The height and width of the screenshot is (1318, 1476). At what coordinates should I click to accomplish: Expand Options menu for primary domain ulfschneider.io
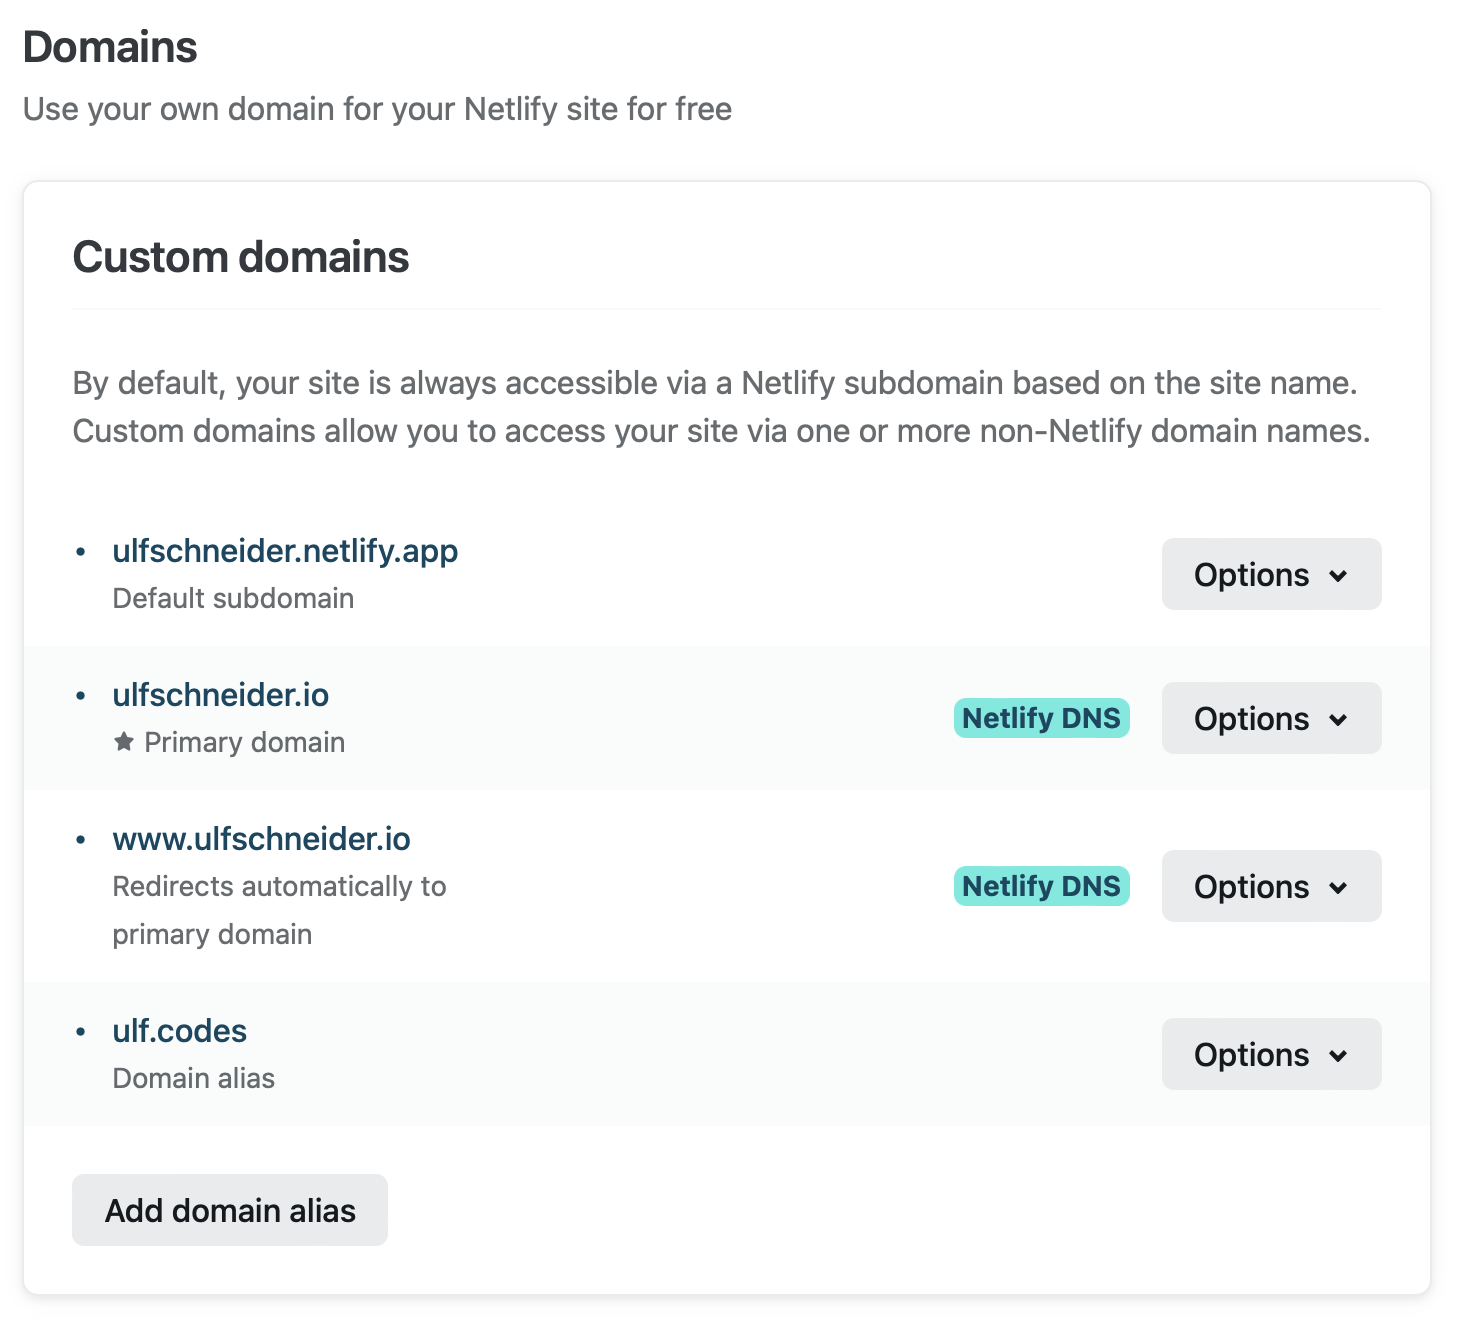[1271, 718]
